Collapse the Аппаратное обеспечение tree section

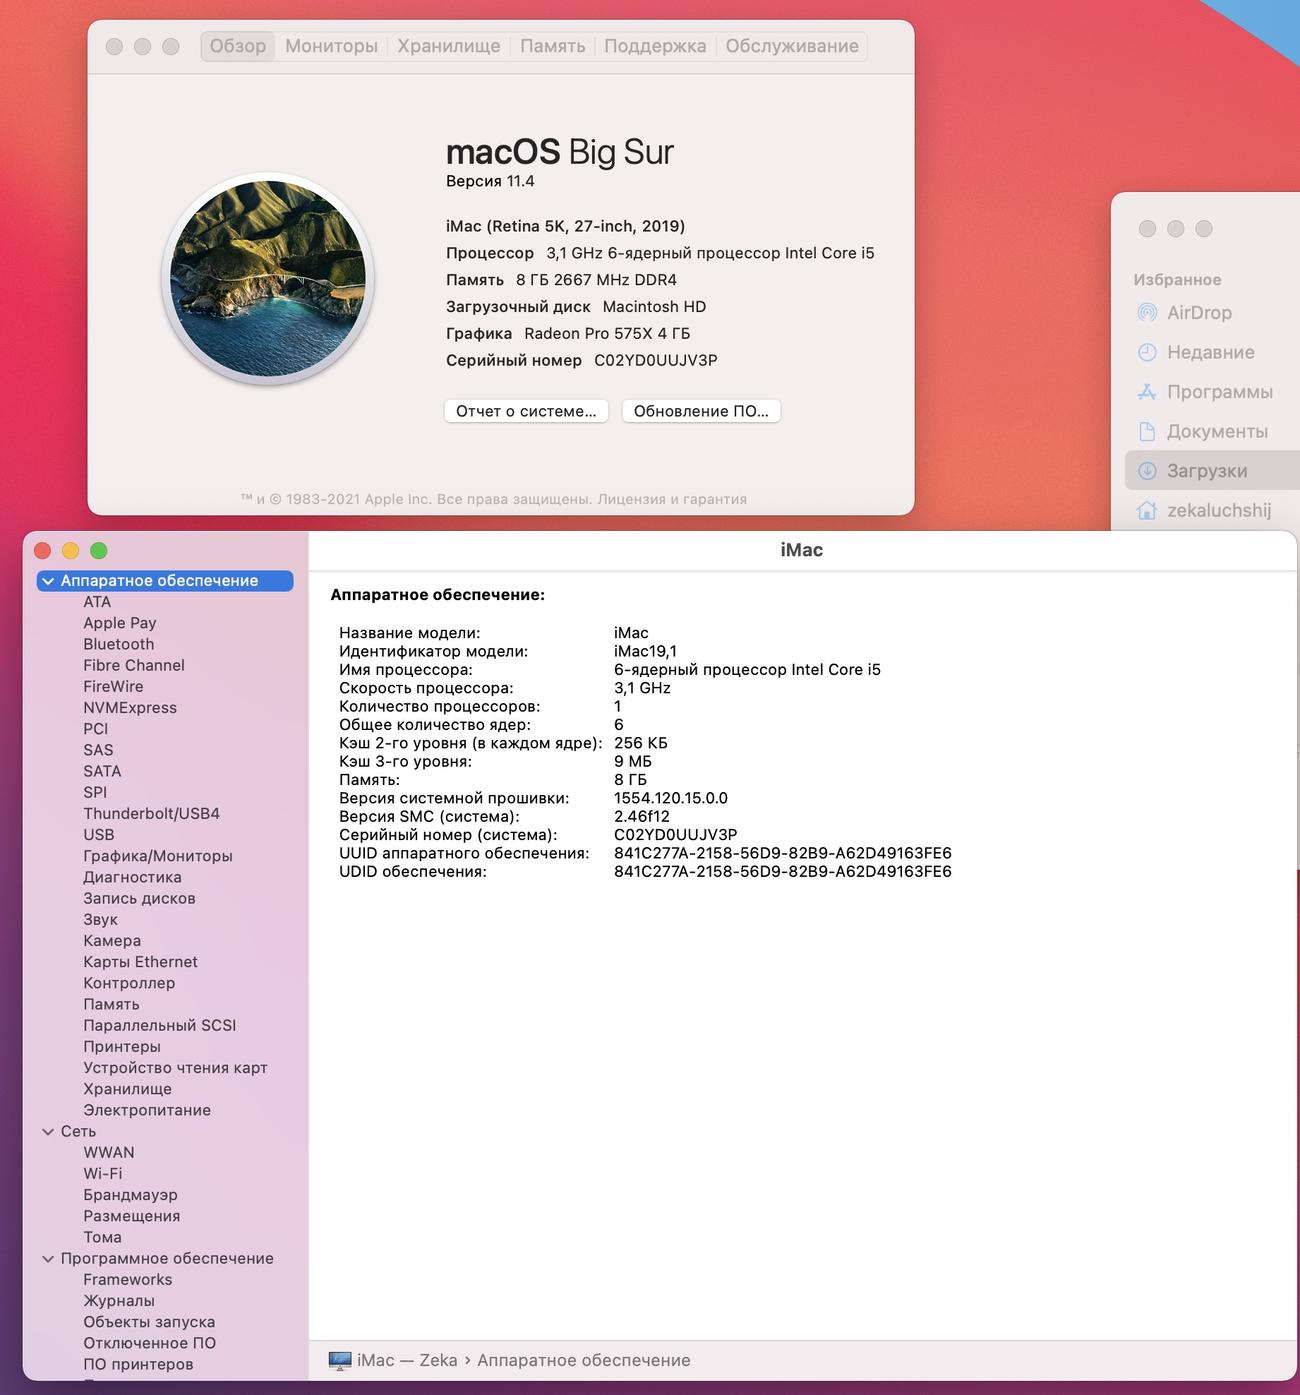click(x=48, y=581)
